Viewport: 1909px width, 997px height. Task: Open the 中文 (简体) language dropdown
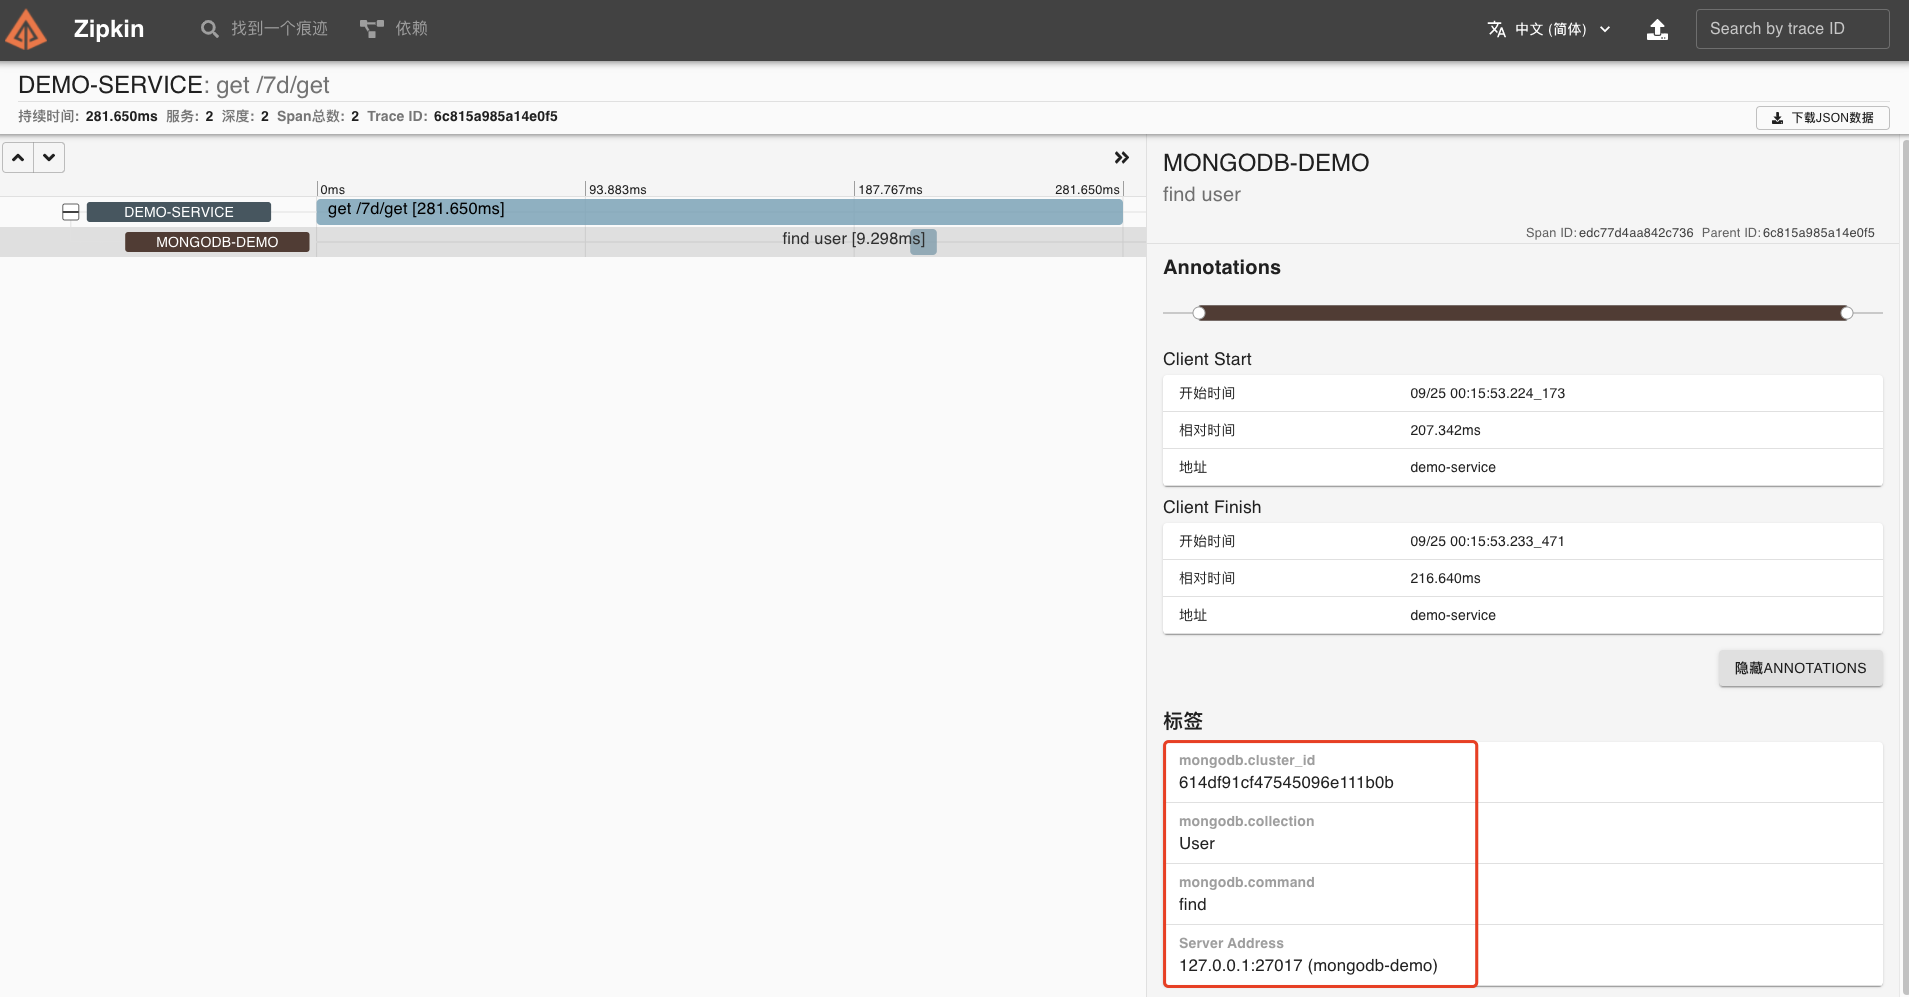point(1549,29)
